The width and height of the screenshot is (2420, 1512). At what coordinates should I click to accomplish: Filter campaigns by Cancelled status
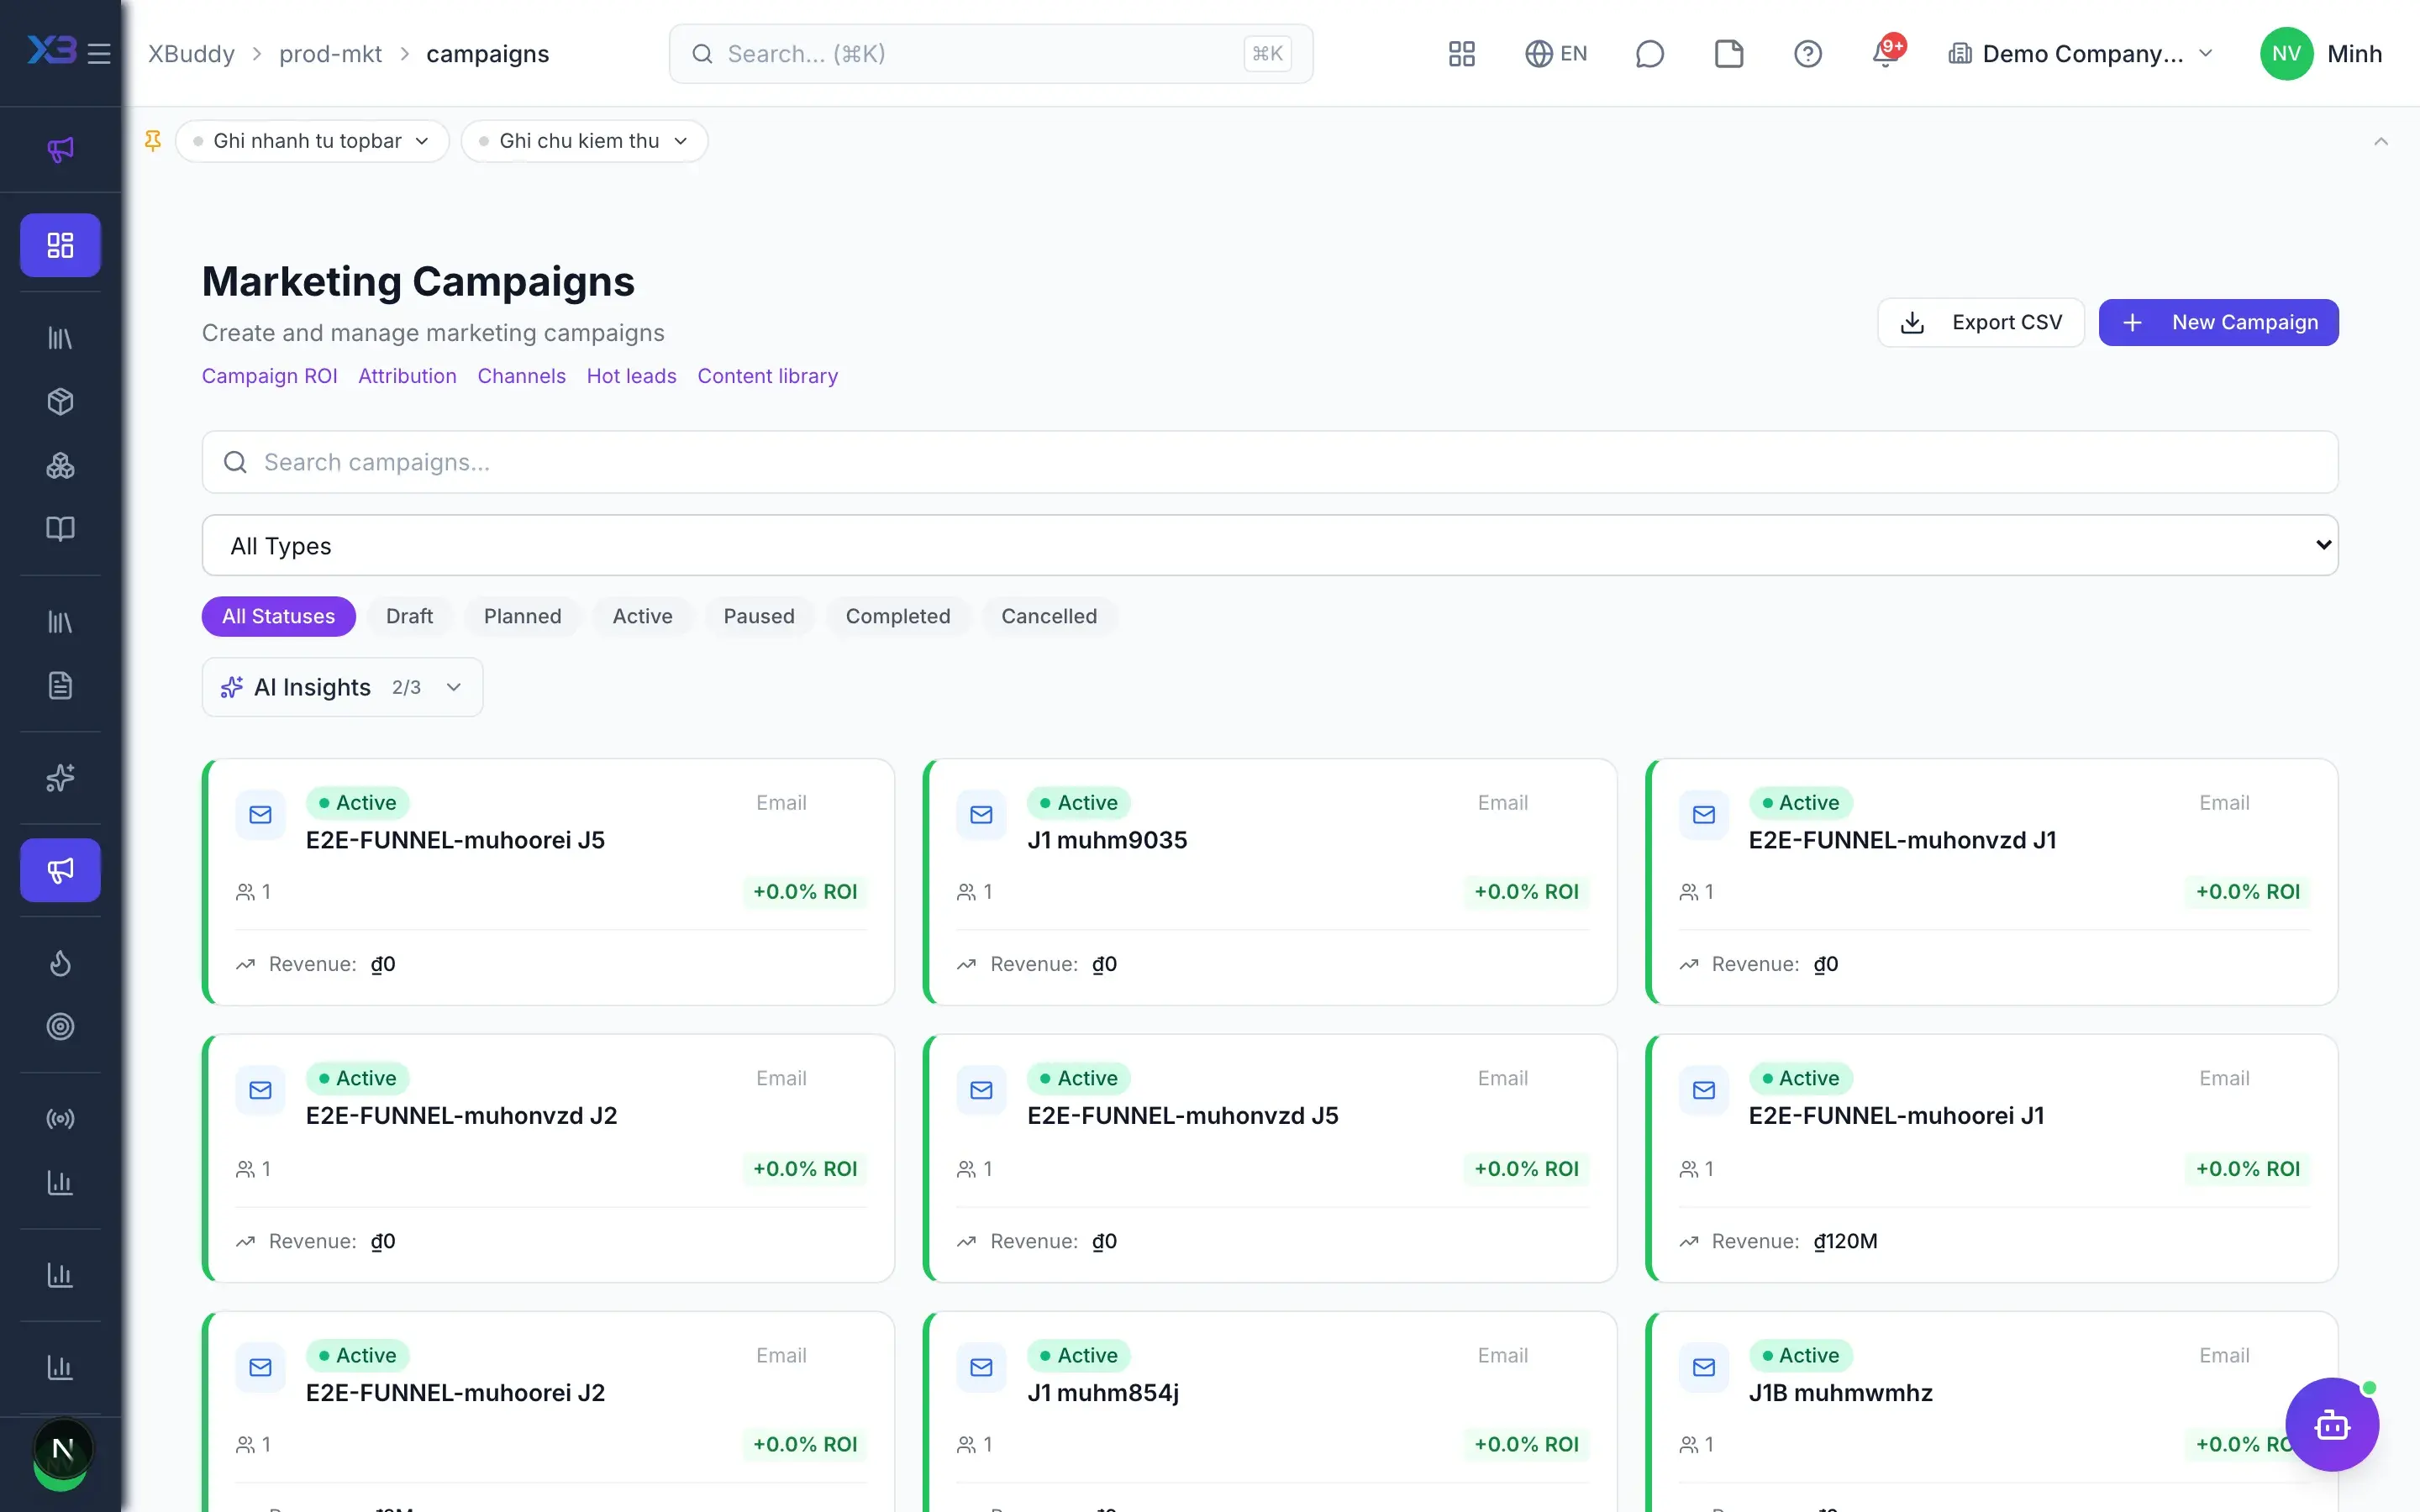pos(1048,616)
